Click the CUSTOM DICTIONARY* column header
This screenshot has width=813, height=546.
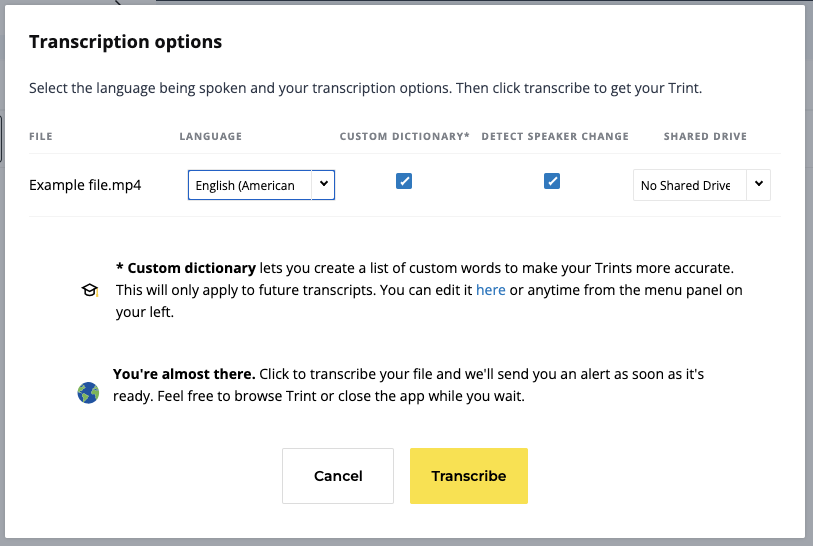pyautogui.click(x=404, y=136)
